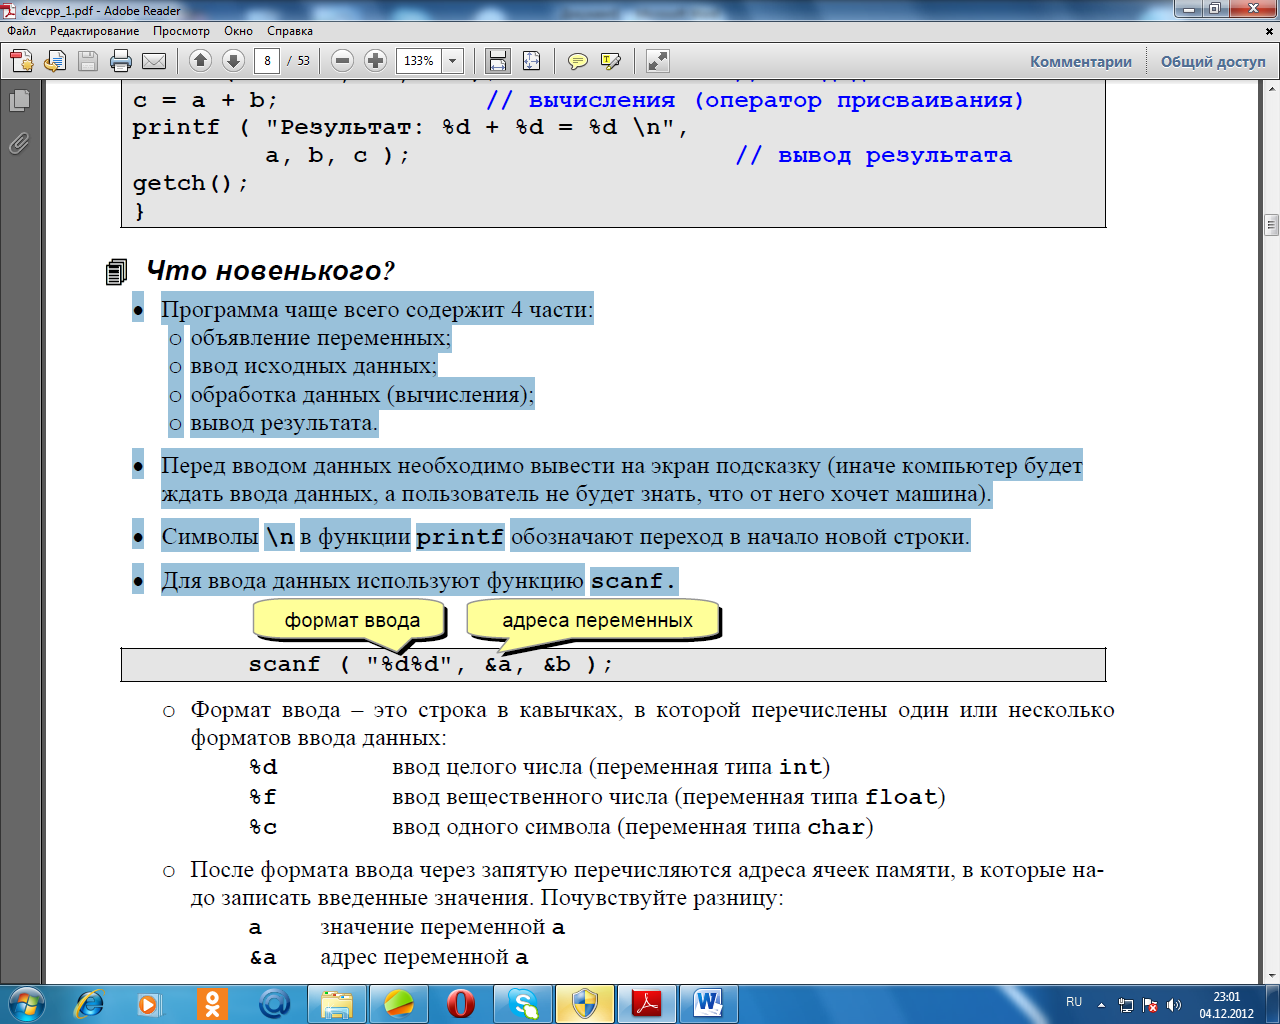
Task: Add a sticky note comment
Action: (x=577, y=61)
